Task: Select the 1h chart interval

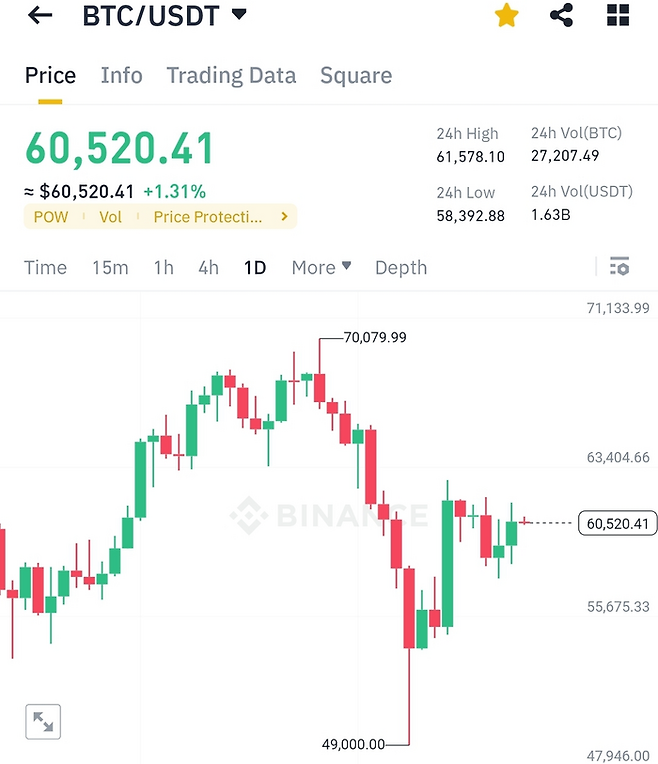Action: coord(163,267)
